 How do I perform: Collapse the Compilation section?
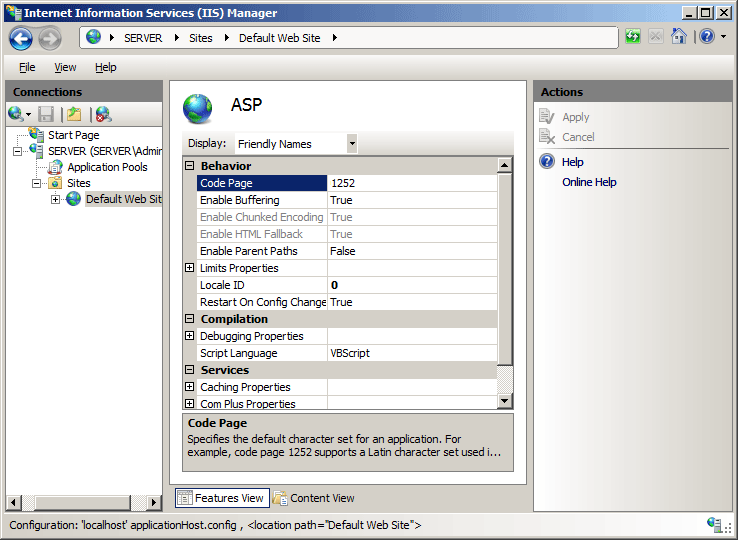[x=189, y=319]
